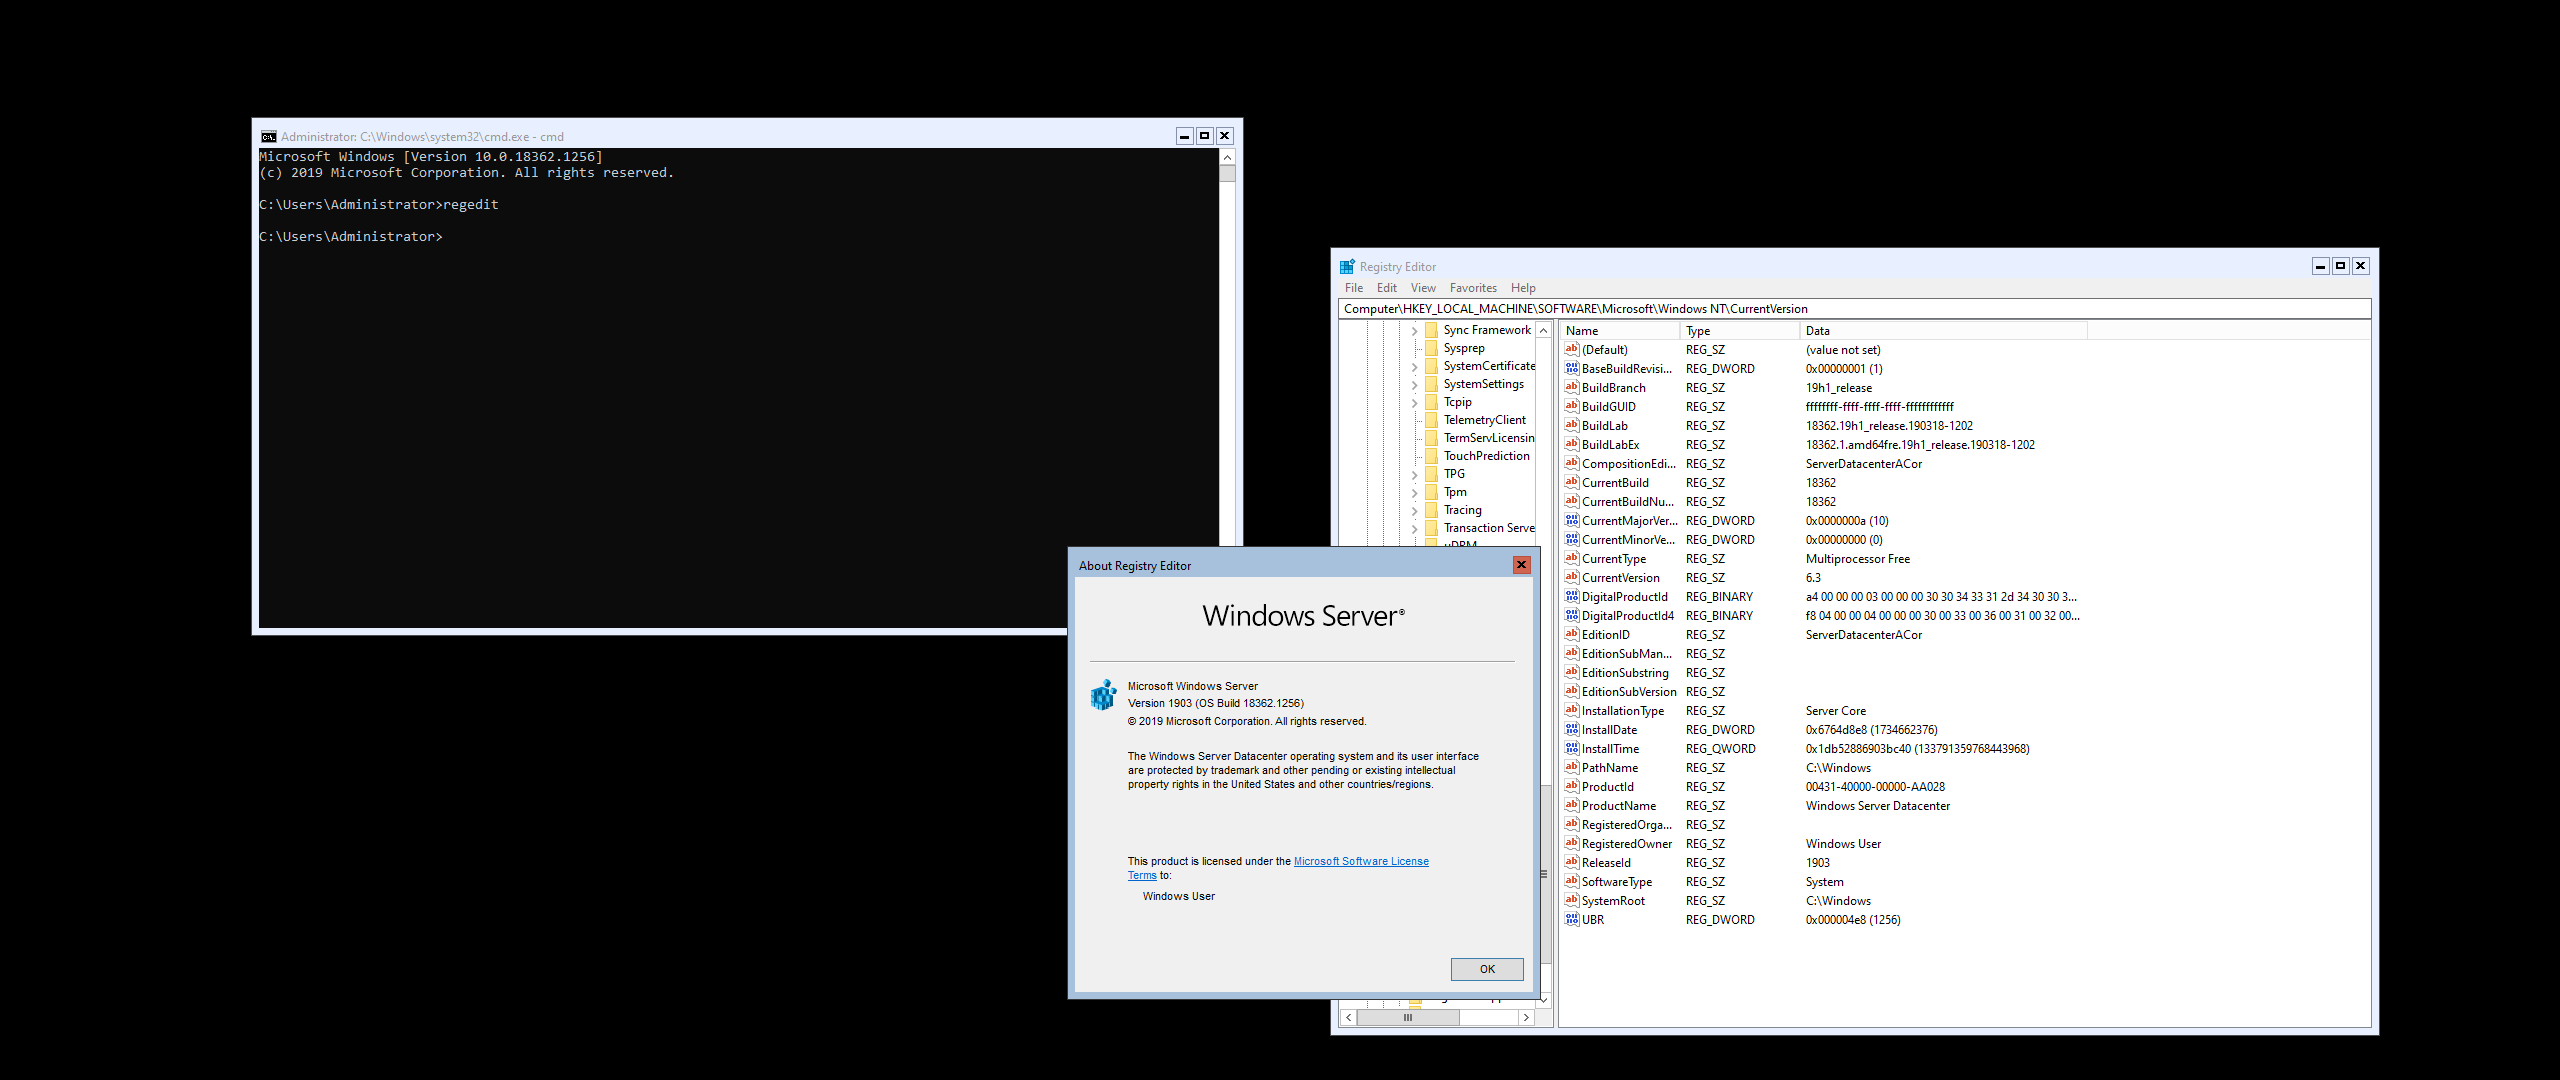Click the tree horizontal scrollbar left arrow
2560x1080 pixels.
pyautogui.click(x=1348, y=1017)
